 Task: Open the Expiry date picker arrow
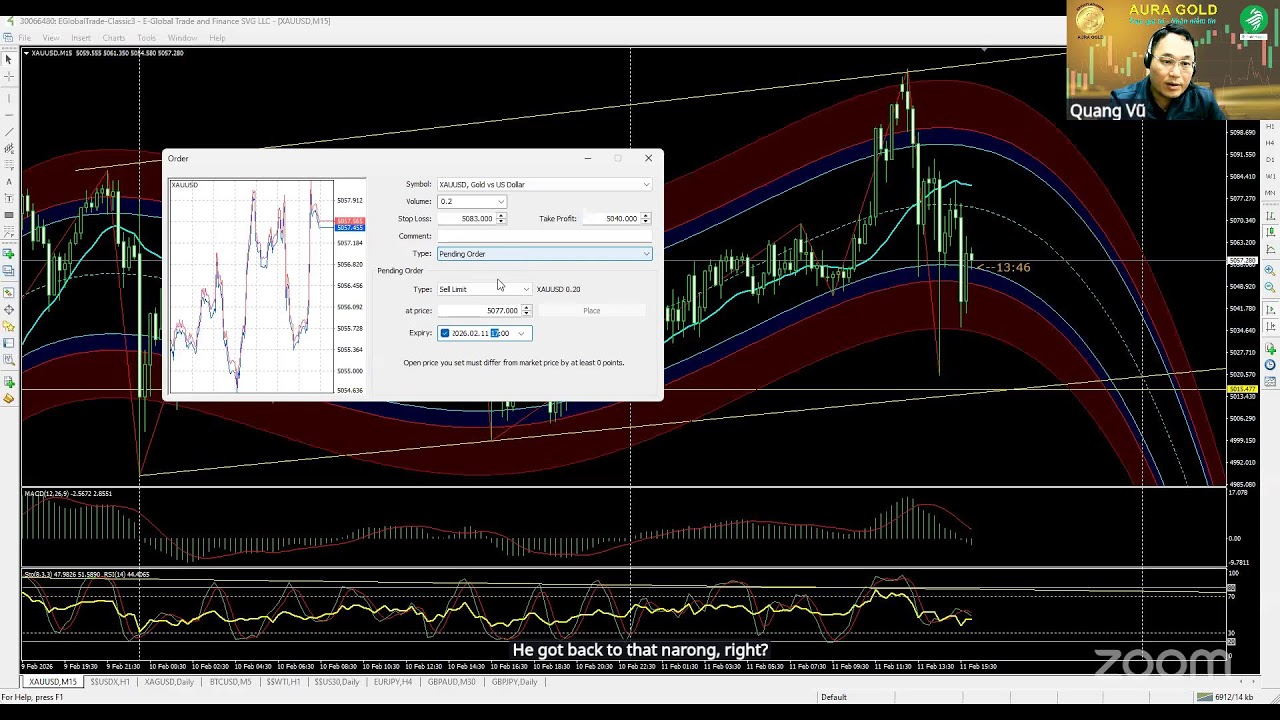521,333
